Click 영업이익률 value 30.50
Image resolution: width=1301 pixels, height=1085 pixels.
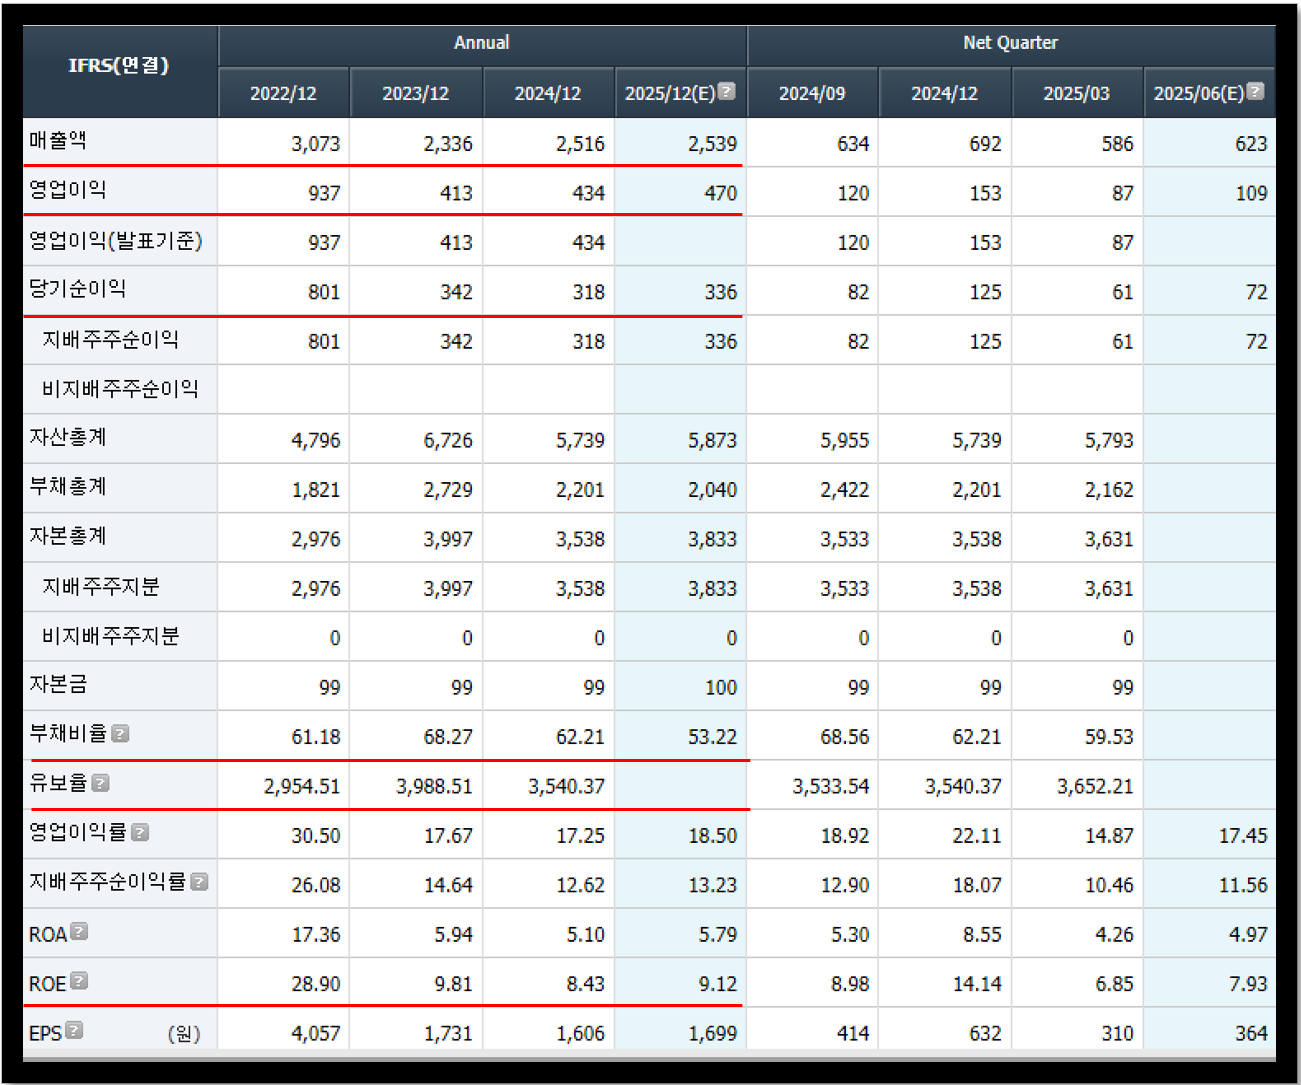pyautogui.click(x=316, y=836)
